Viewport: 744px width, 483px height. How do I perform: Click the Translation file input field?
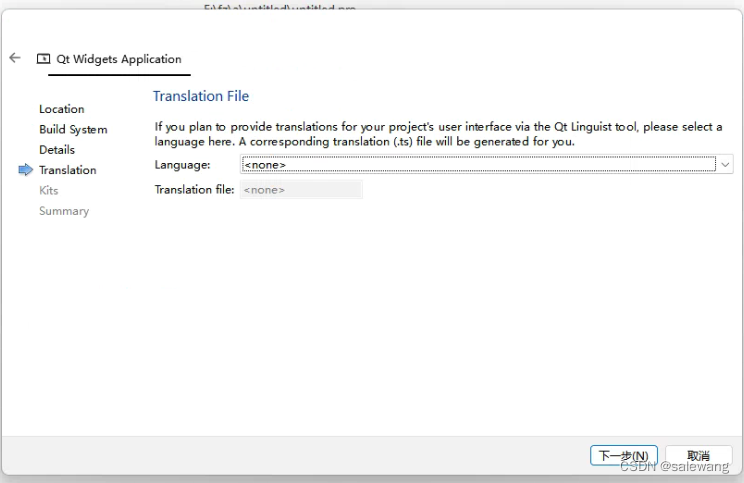301,190
